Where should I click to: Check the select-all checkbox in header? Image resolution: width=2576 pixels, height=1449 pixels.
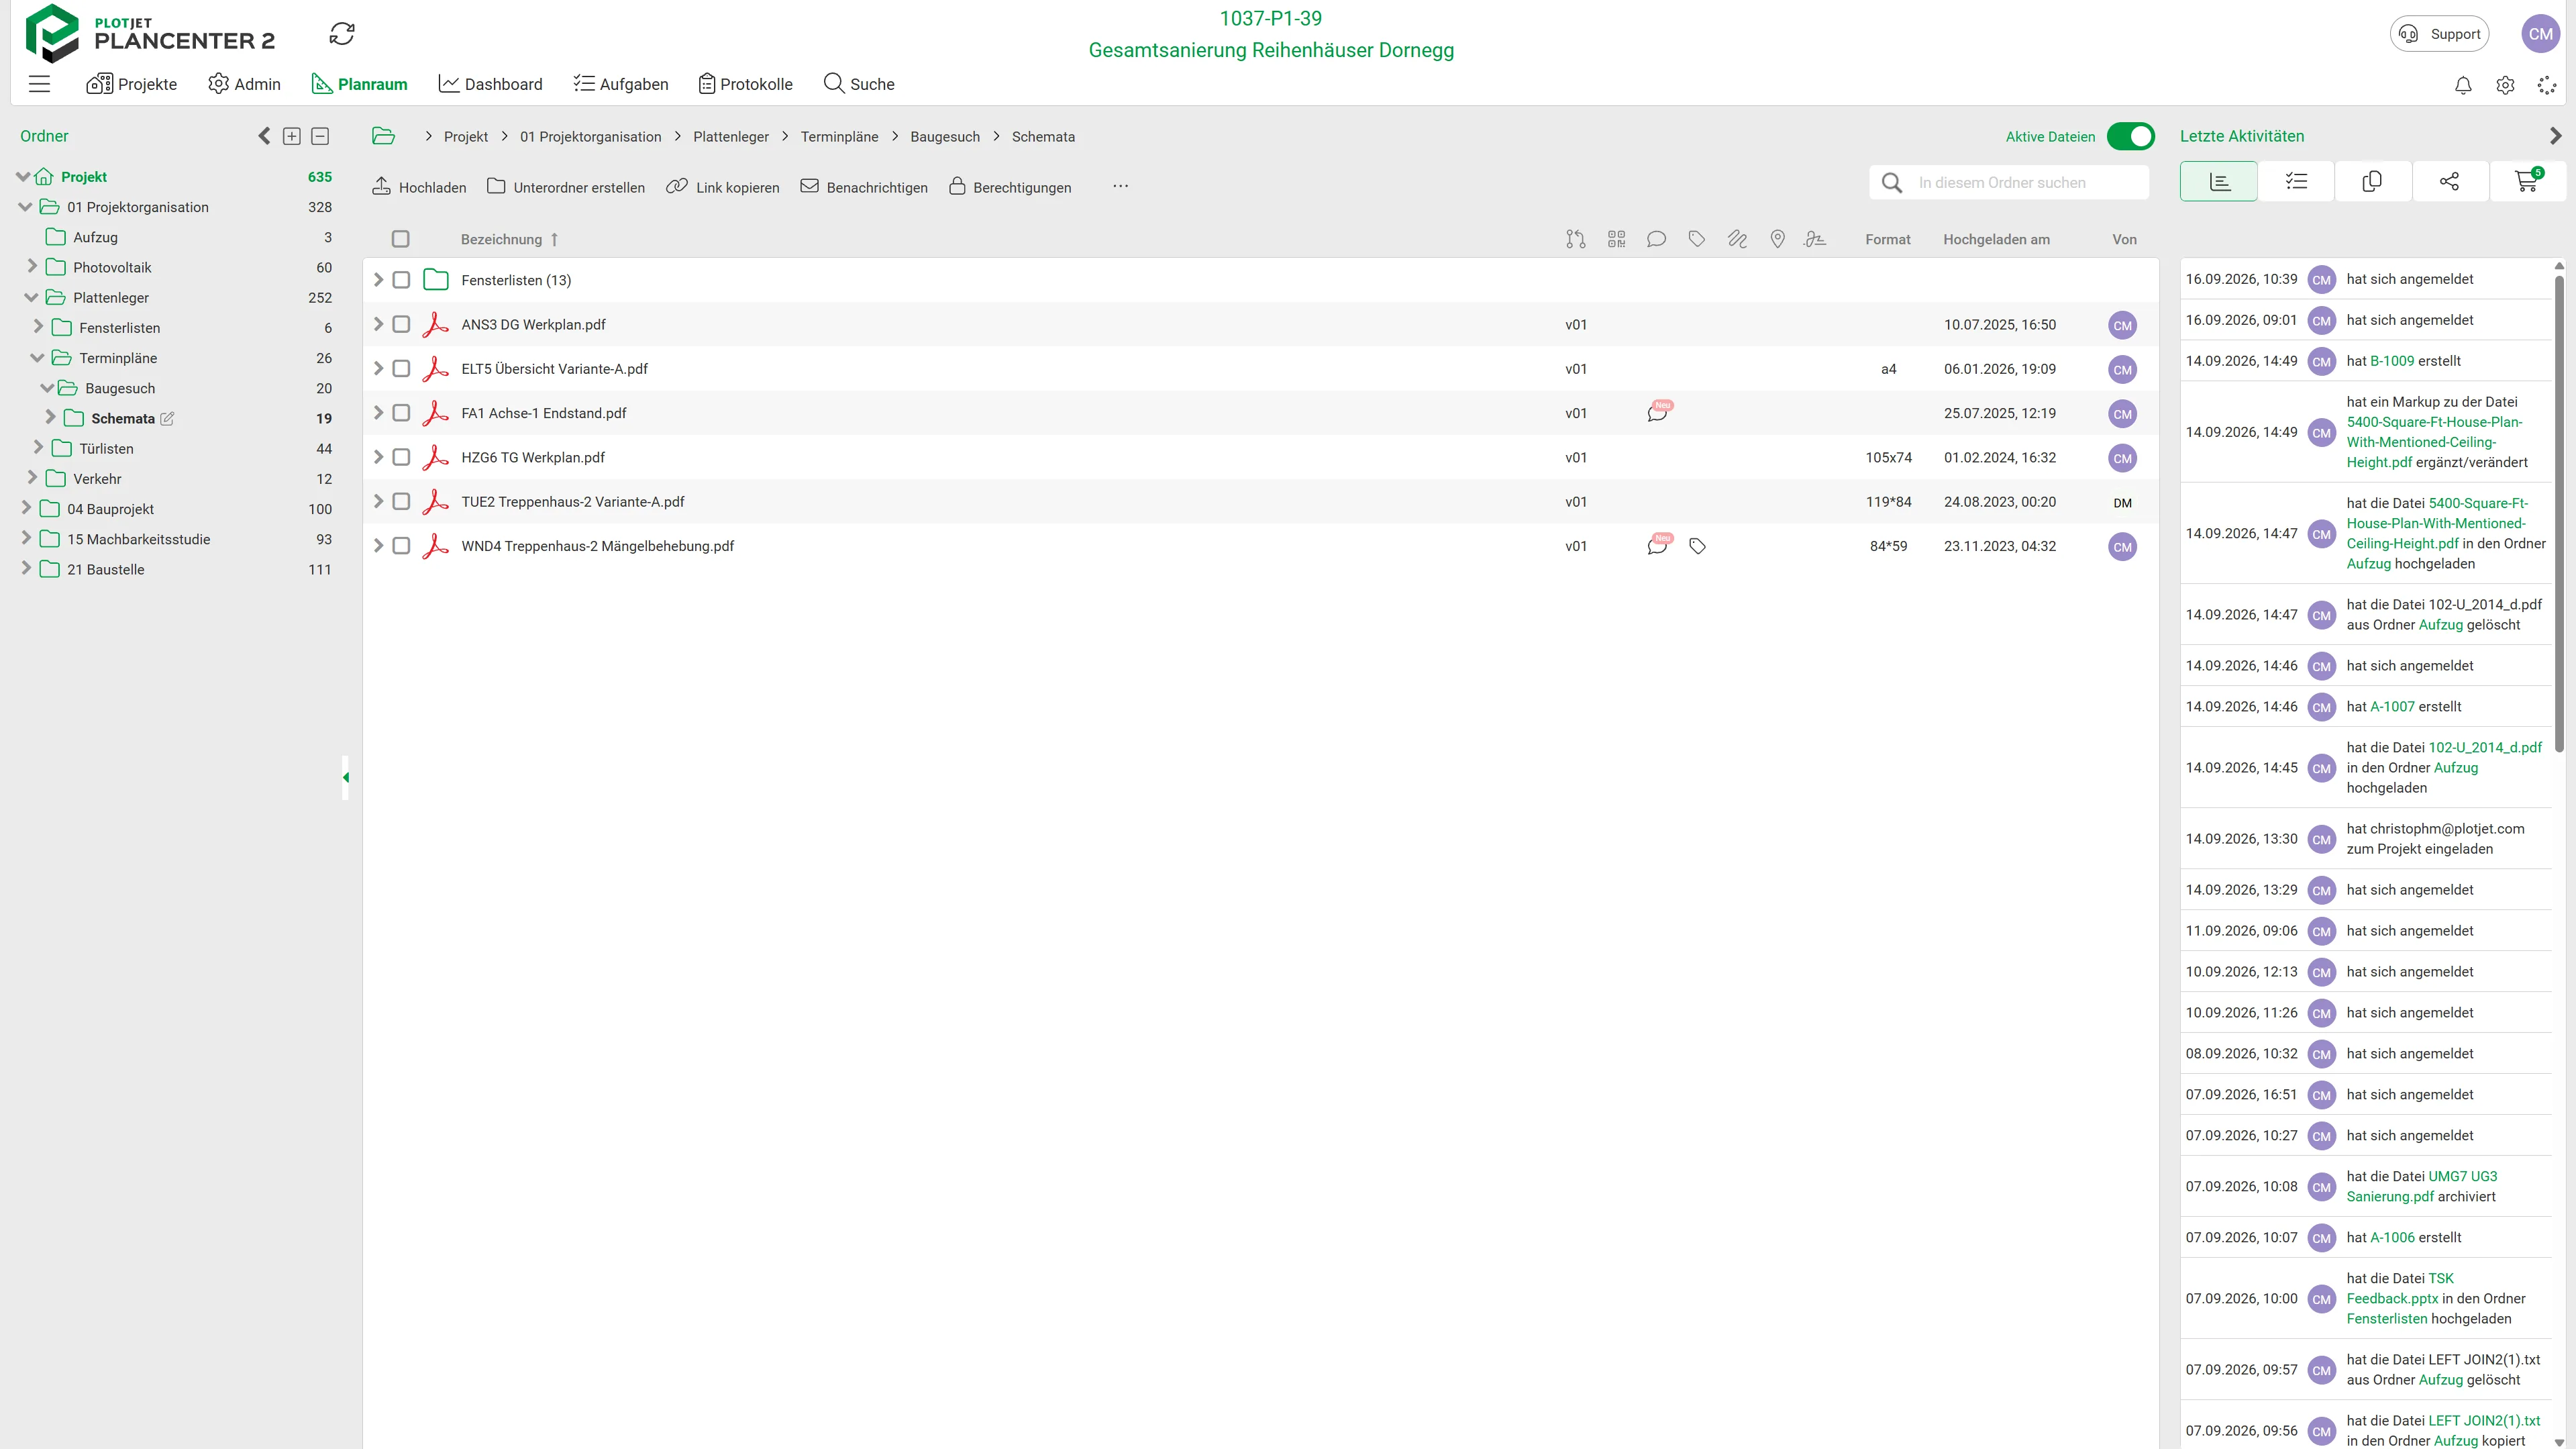tap(401, 239)
